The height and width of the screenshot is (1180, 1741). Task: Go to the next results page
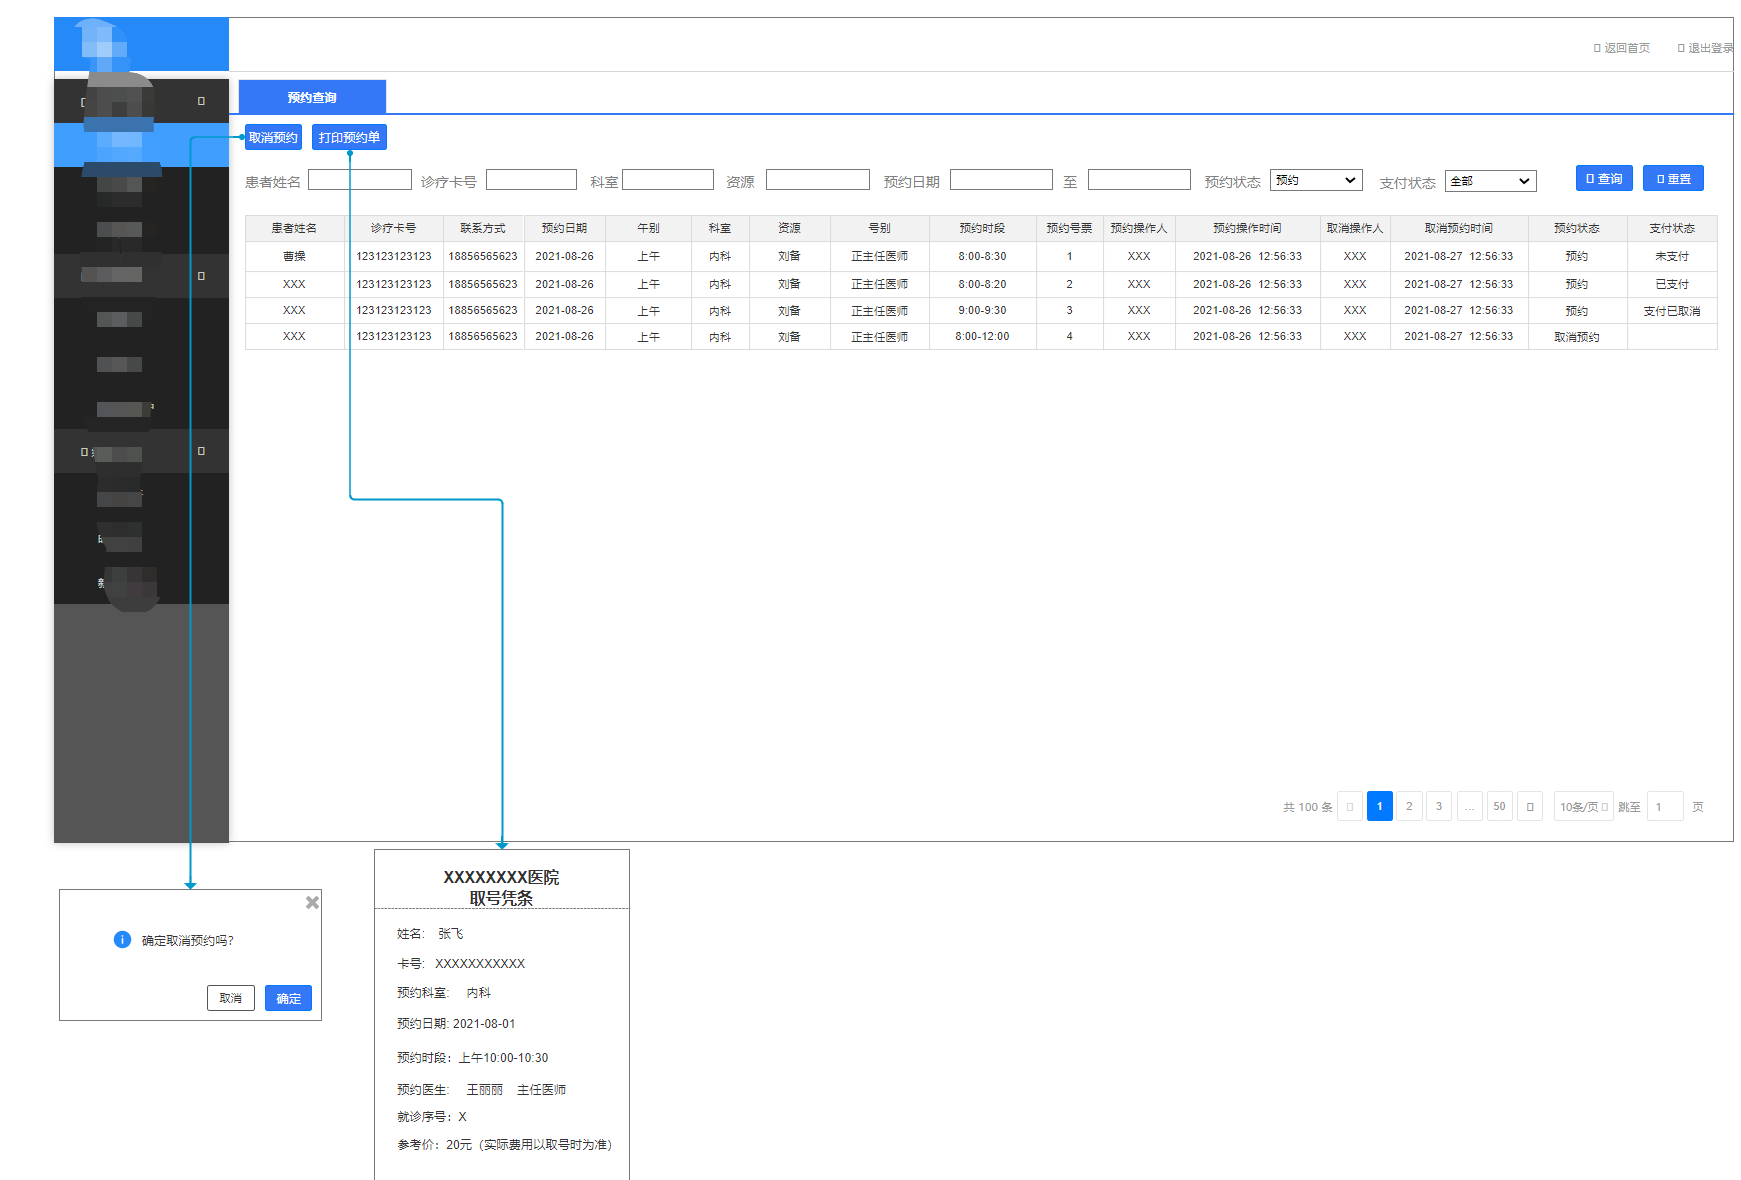[x=1529, y=807]
